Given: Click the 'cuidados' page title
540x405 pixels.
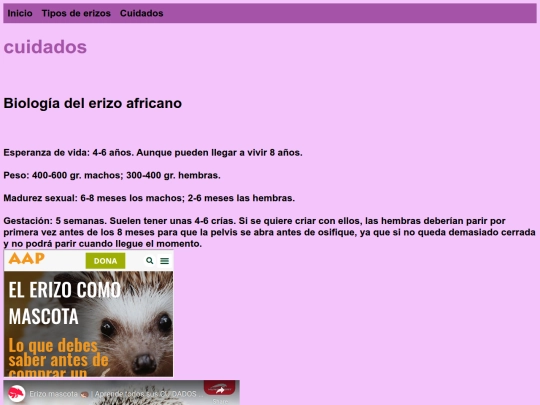Looking at the screenshot, I should click(x=45, y=47).
